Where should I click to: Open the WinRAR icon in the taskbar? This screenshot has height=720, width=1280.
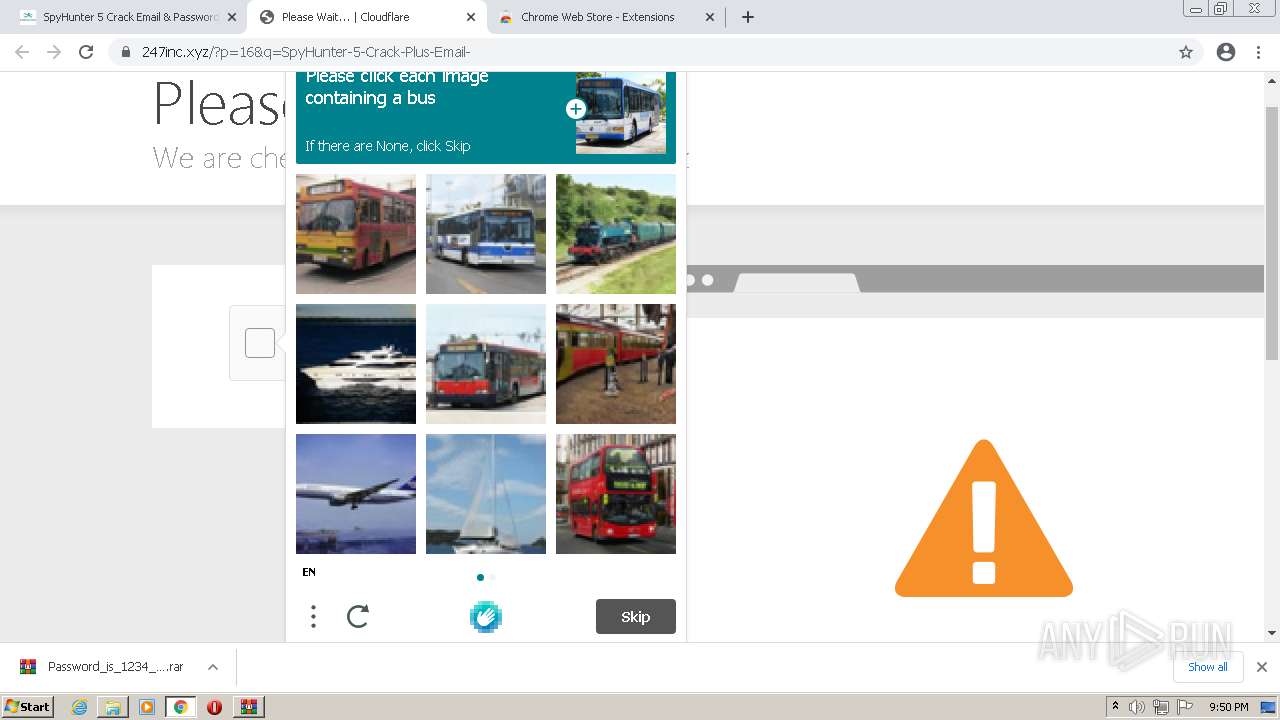tap(248, 707)
